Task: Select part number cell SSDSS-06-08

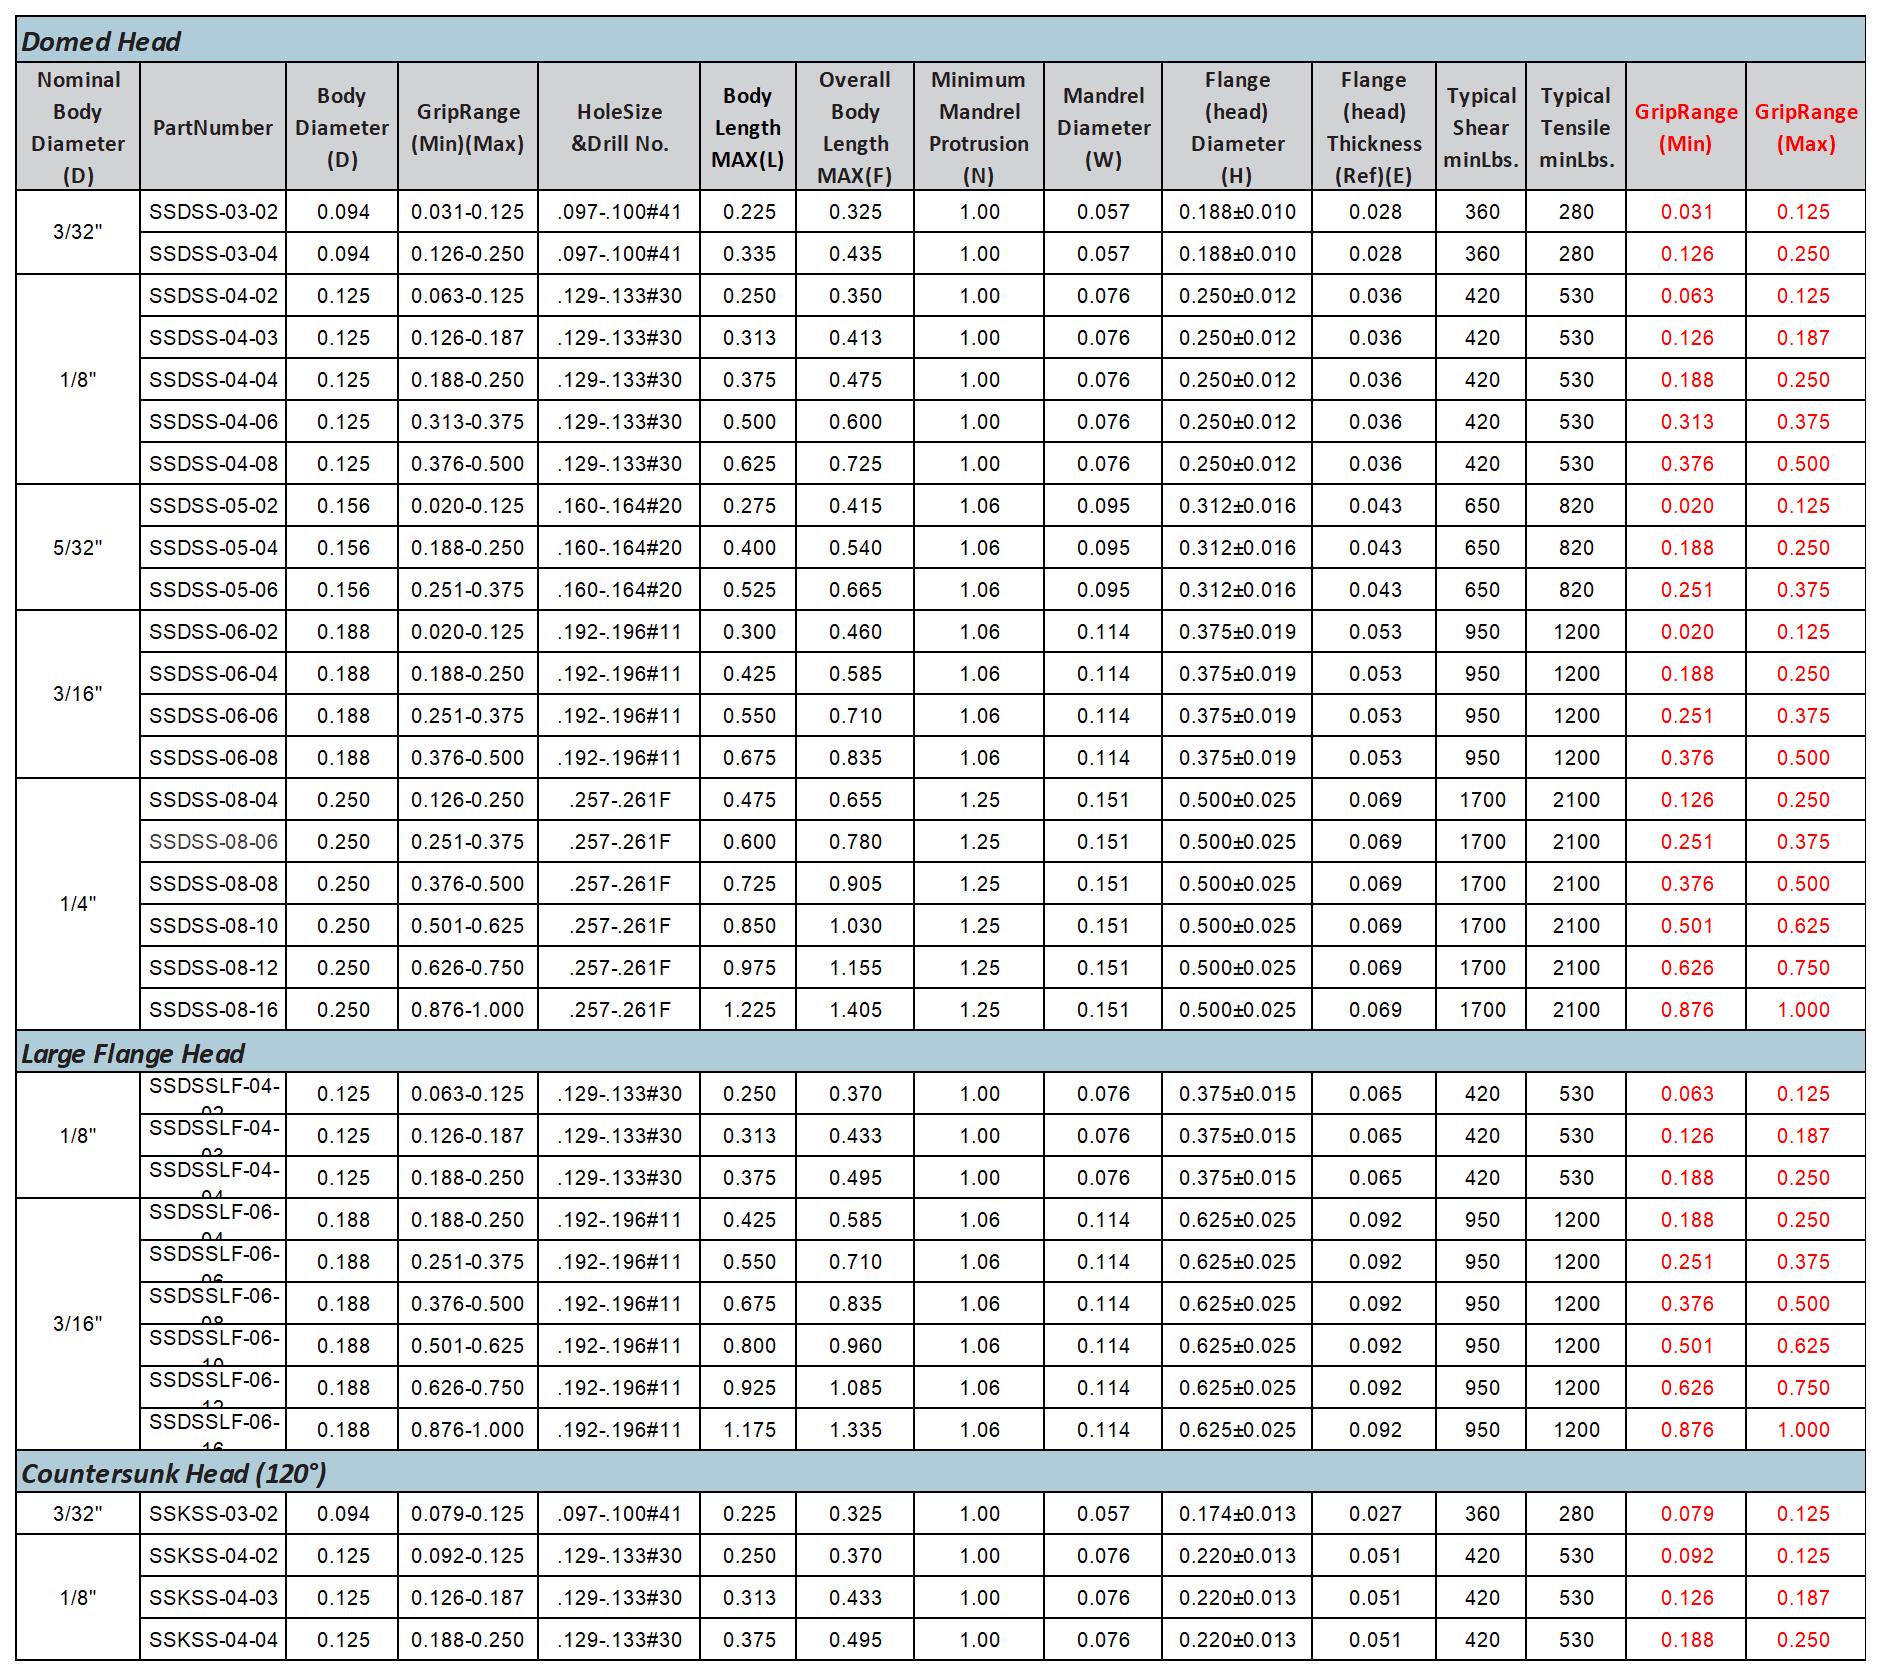Action: coord(213,758)
